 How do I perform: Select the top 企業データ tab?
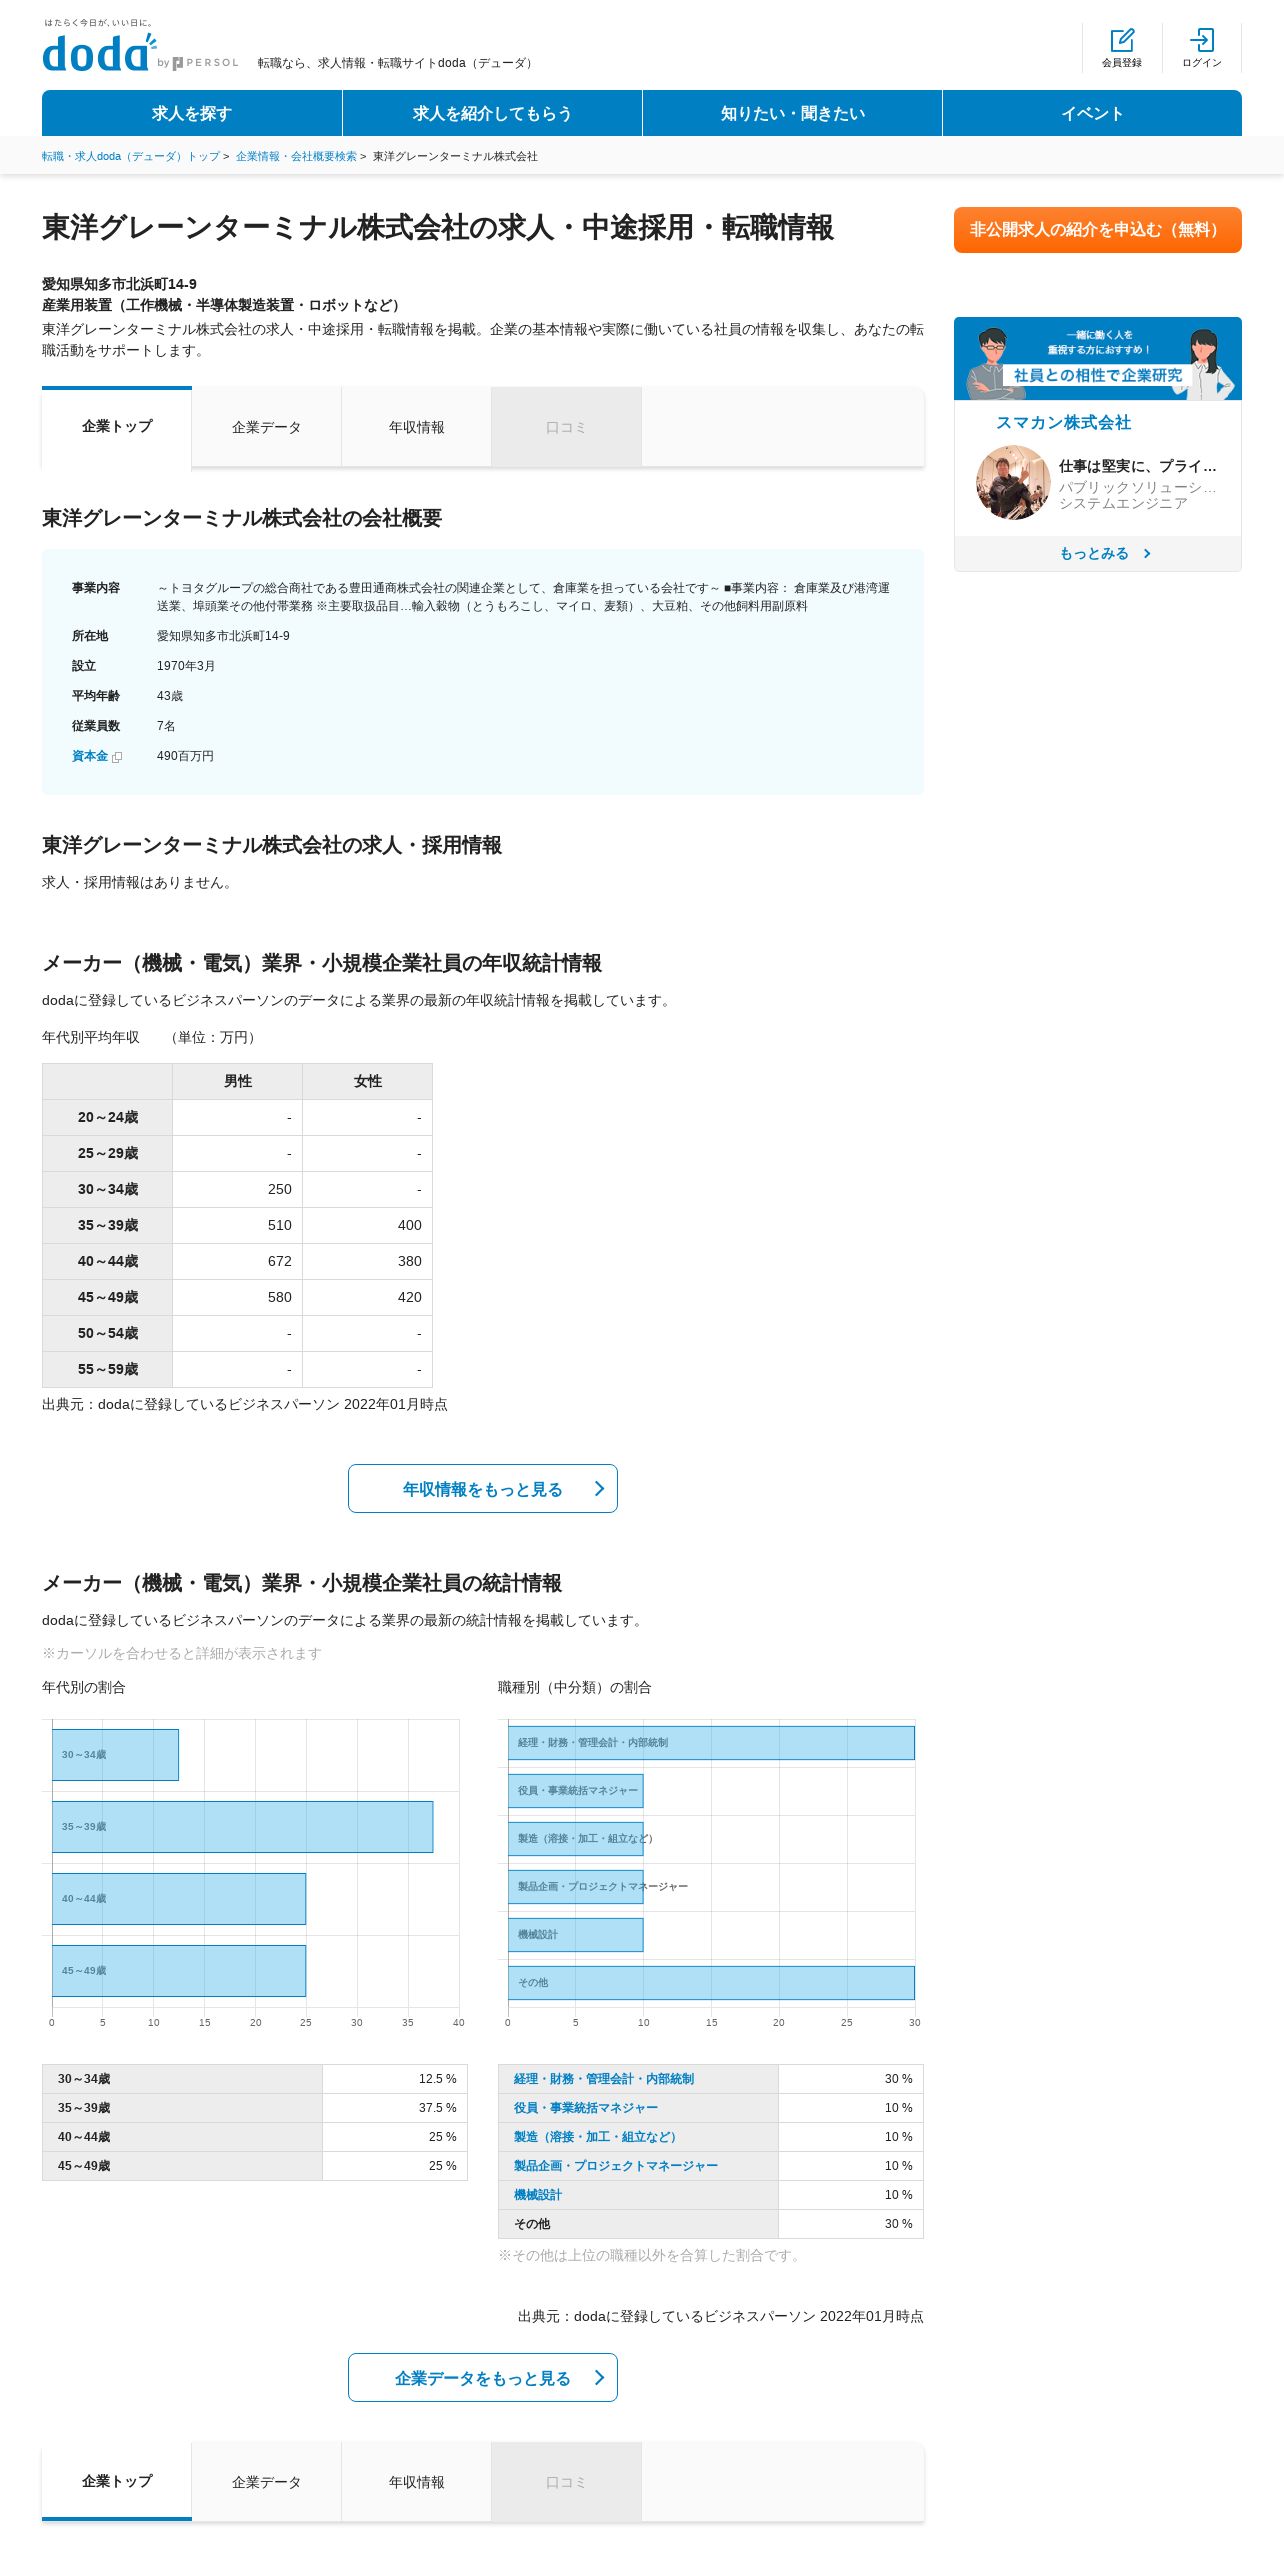pos(266,427)
